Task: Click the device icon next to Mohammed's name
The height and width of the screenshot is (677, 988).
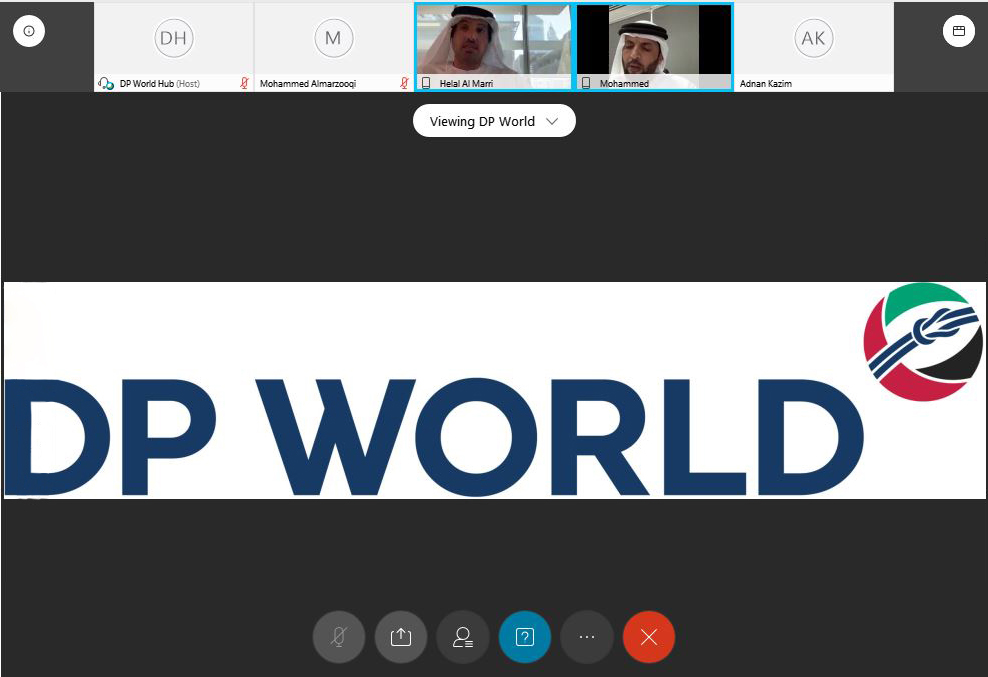Action: (x=587, y=84)
